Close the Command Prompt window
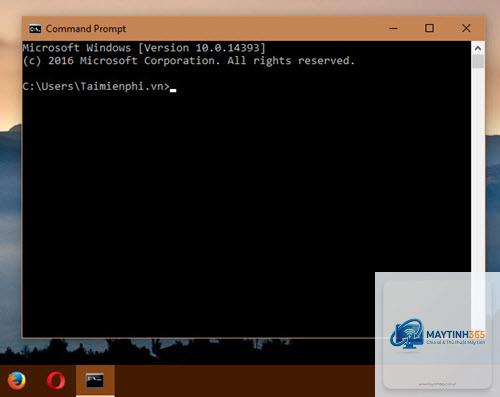Image resolution: width=500 pixels, height=397 pixels. (x=466, y=28)
